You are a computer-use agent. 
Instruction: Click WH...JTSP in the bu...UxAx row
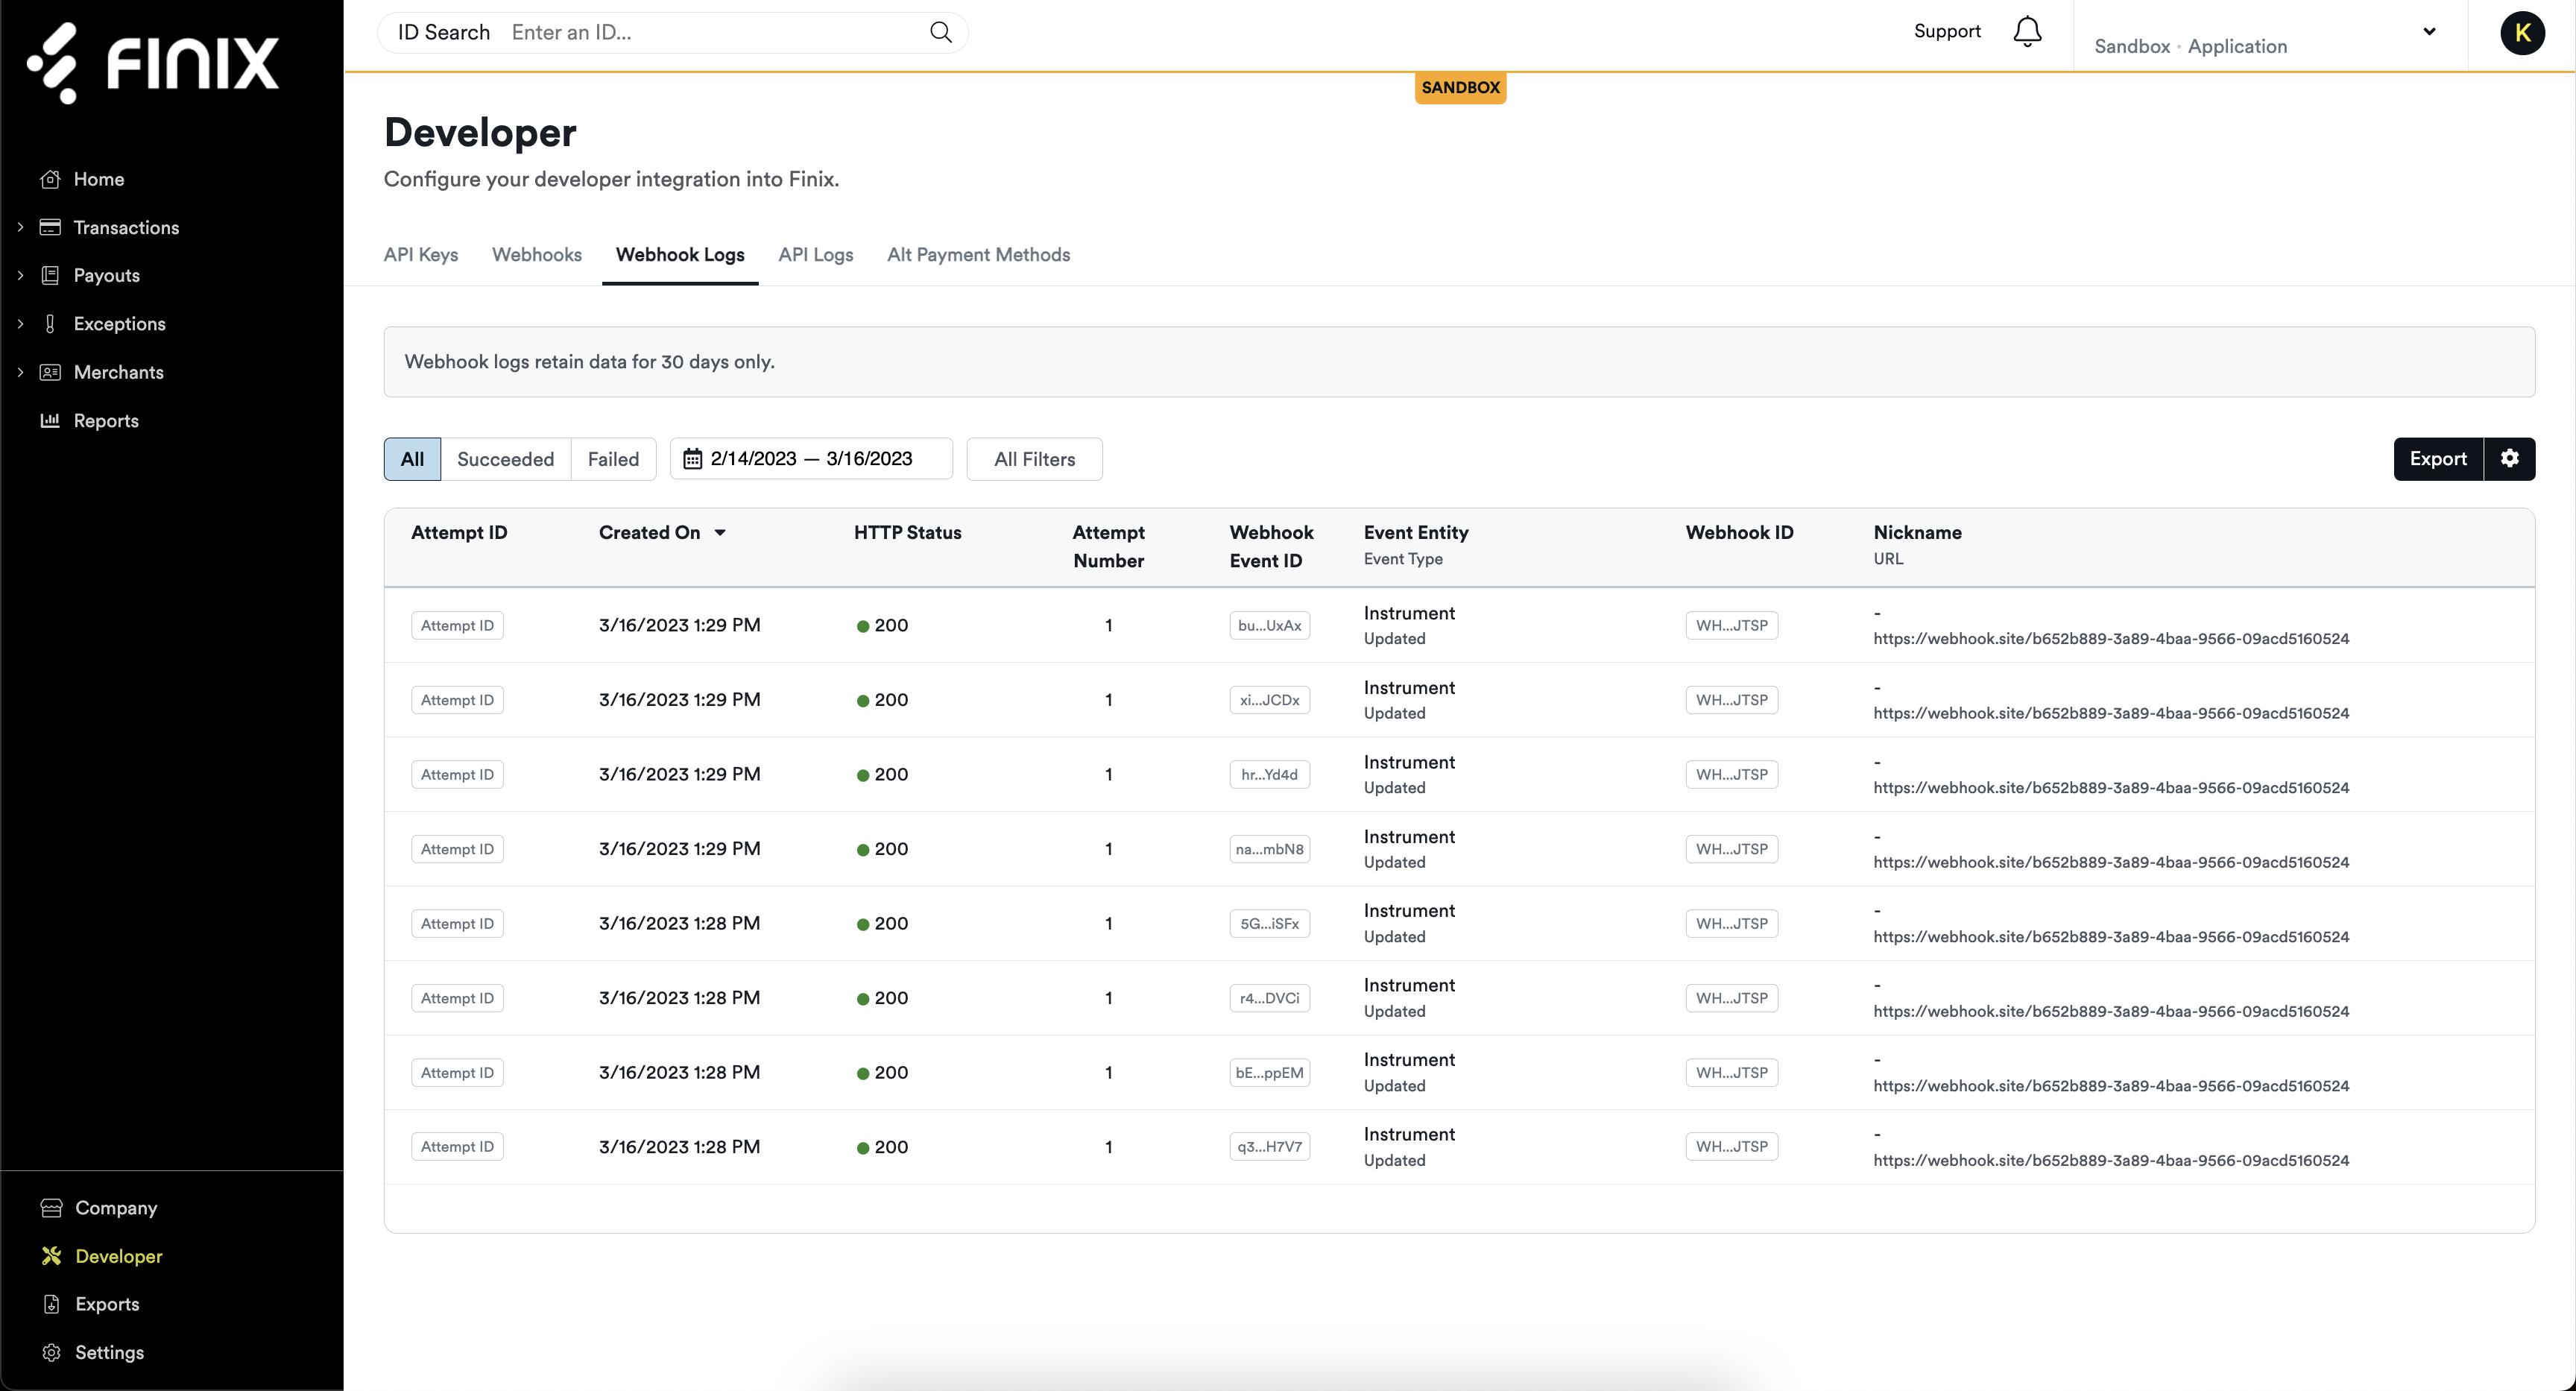click(1731, 625)
